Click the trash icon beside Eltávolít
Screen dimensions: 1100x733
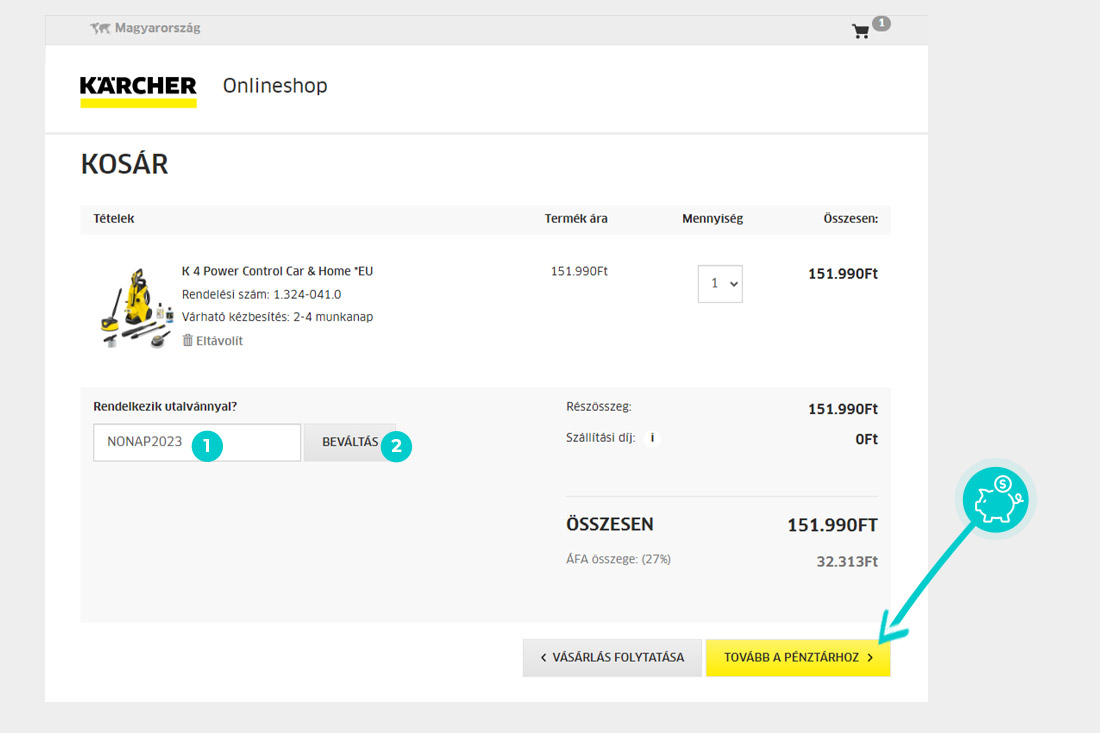click(187, 340)
